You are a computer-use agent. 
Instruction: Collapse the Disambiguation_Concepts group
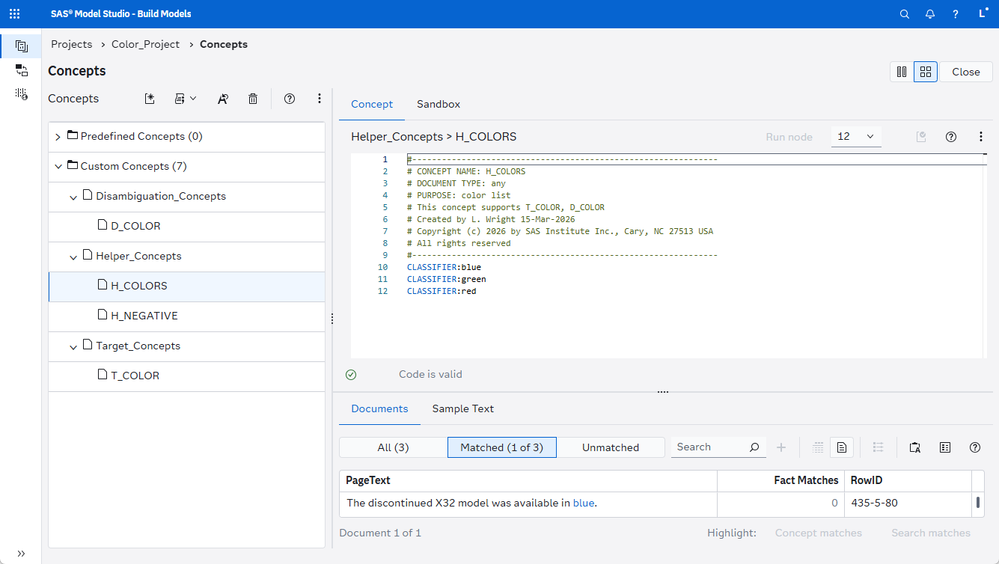[x=73, y=197]
